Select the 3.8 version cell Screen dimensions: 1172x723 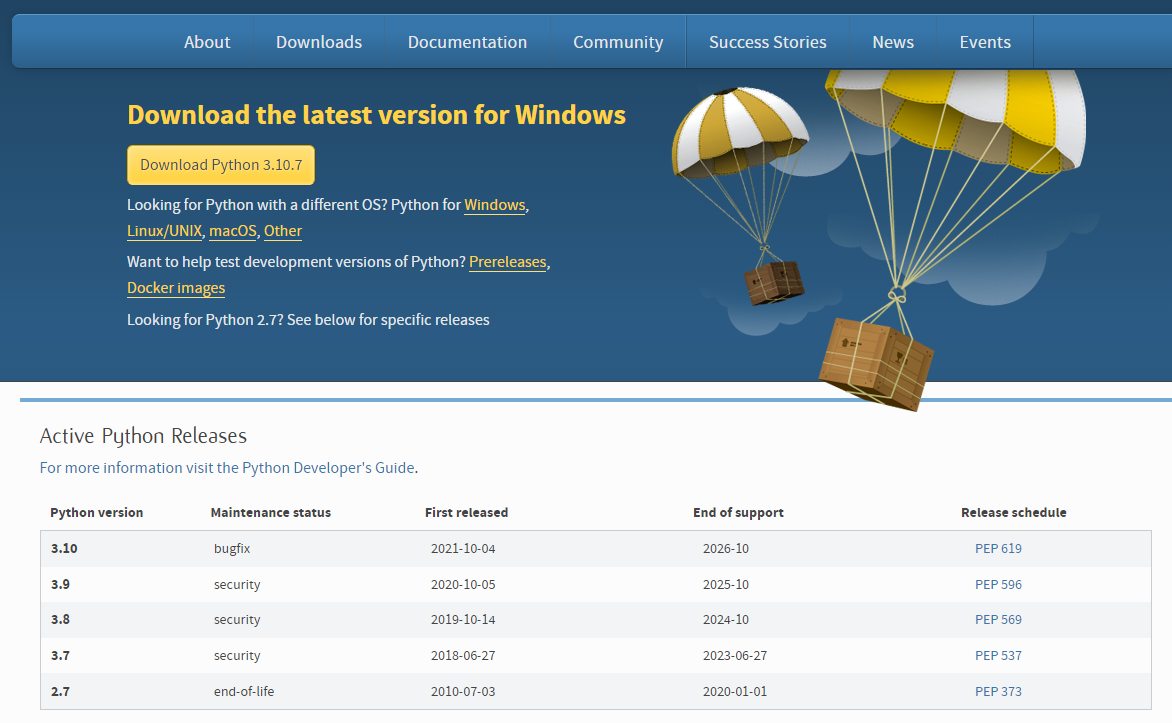[x=61, y=619]
